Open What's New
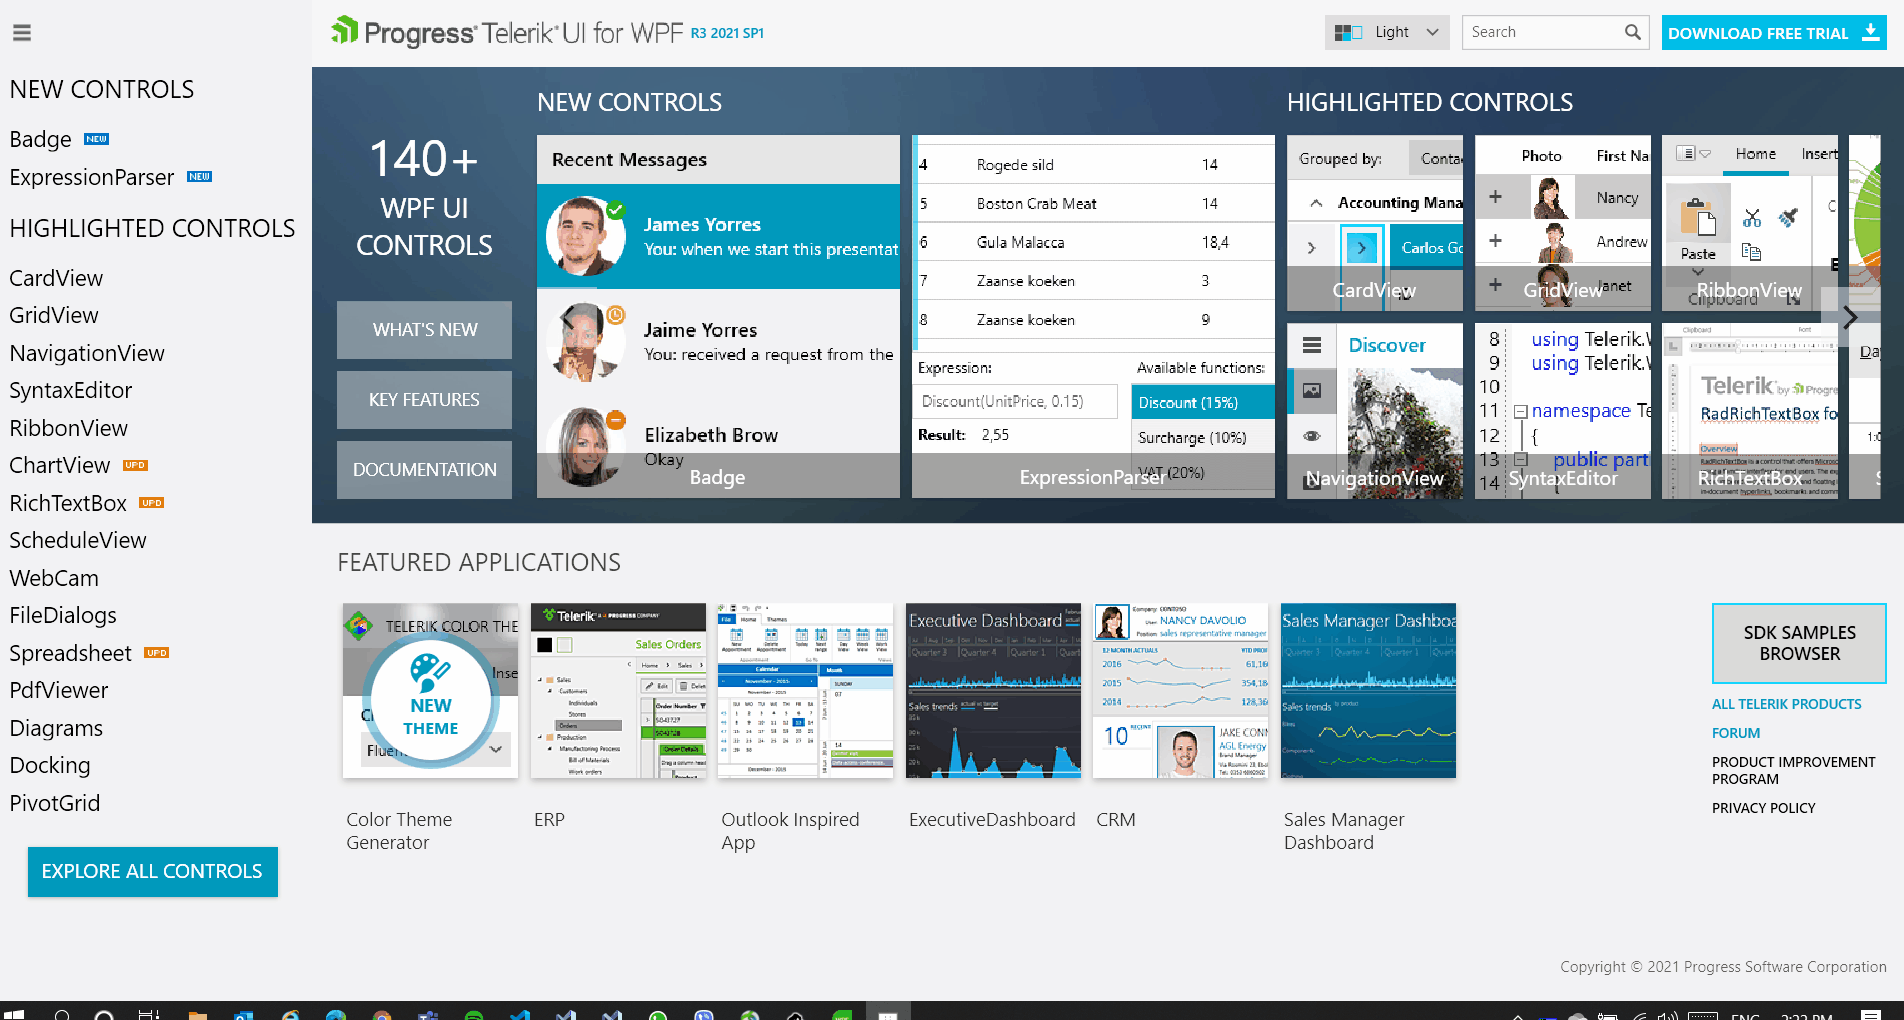The width and height of the screenshot is (1904, 1020). (424, 329)
